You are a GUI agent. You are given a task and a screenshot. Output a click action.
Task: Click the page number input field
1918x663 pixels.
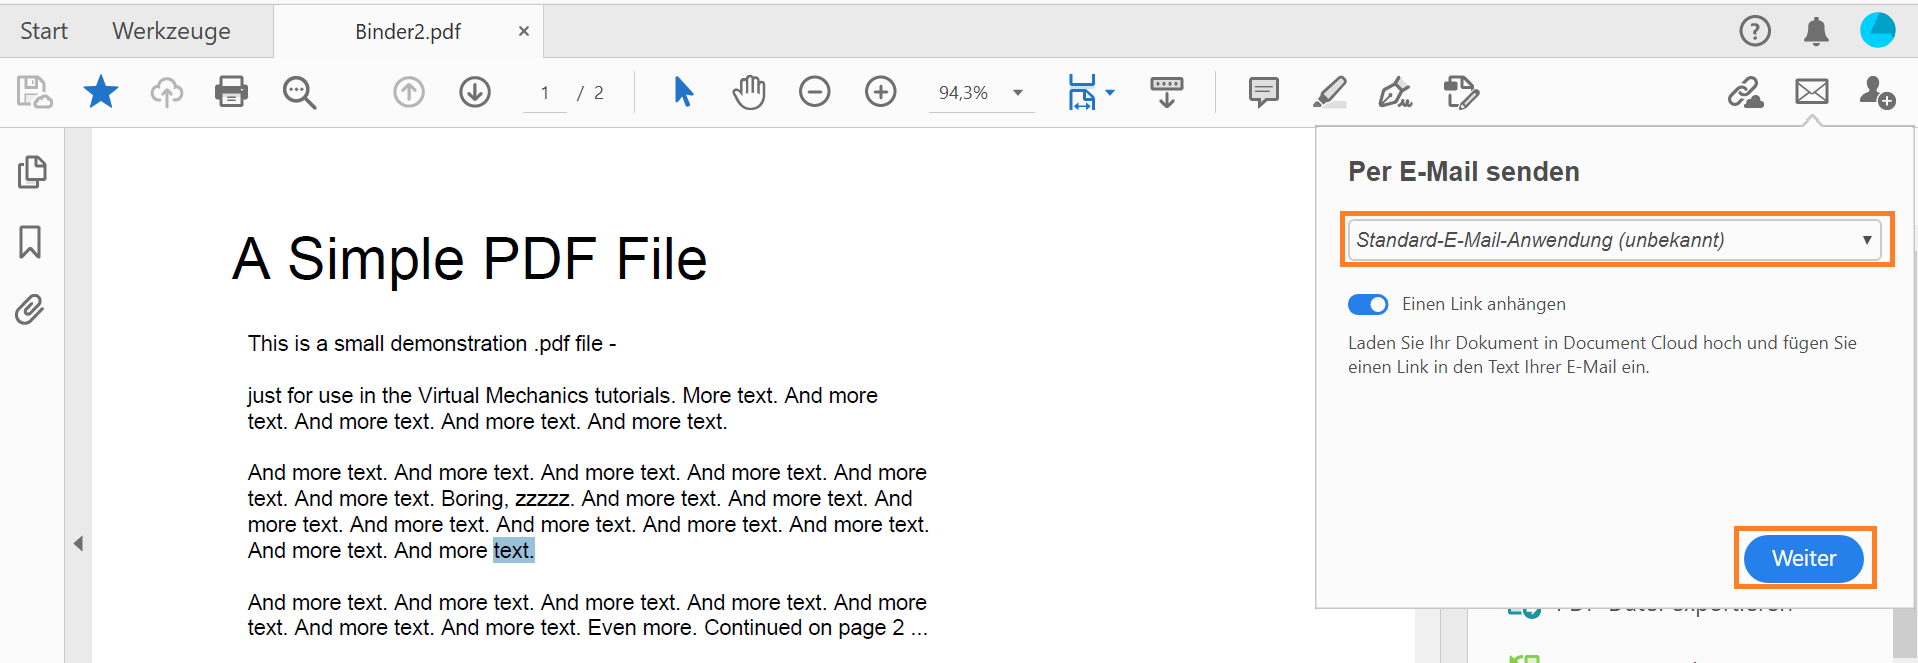point(545,93)
